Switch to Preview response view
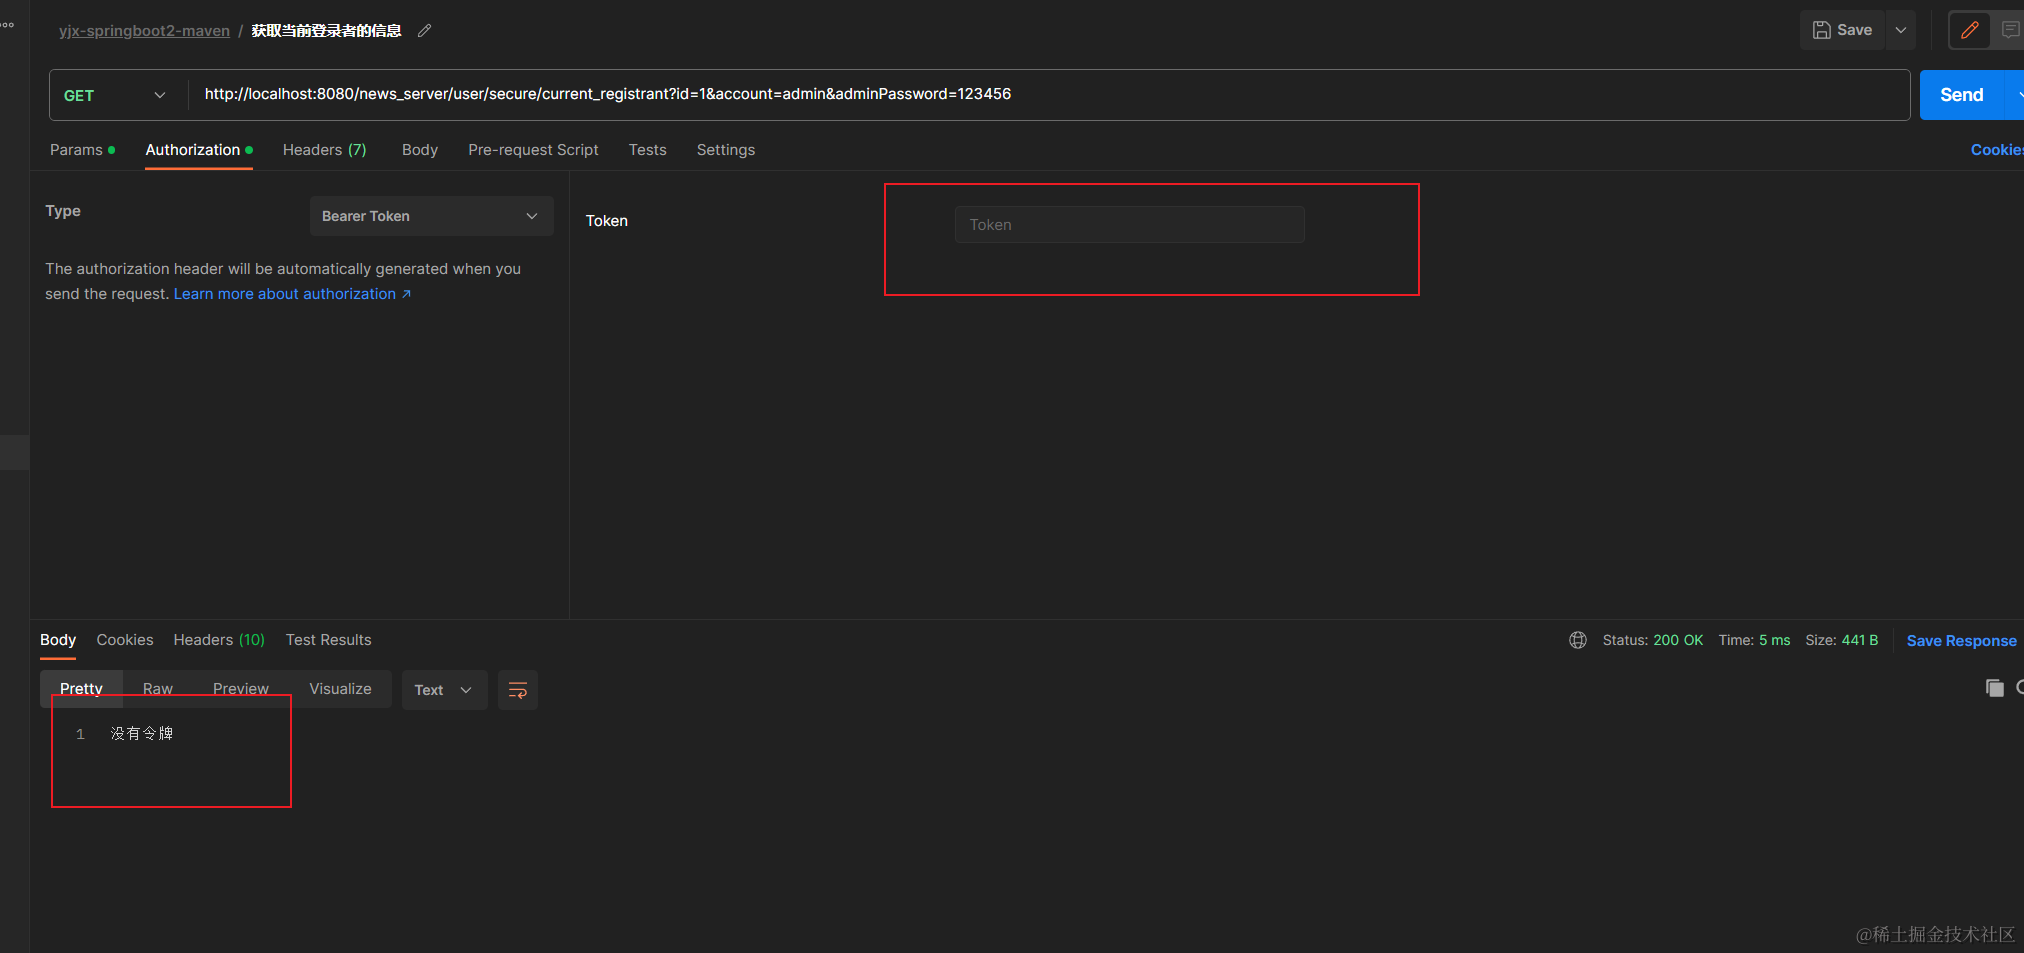The height and width of the screenshot is (953, 2024). [241, 689]
